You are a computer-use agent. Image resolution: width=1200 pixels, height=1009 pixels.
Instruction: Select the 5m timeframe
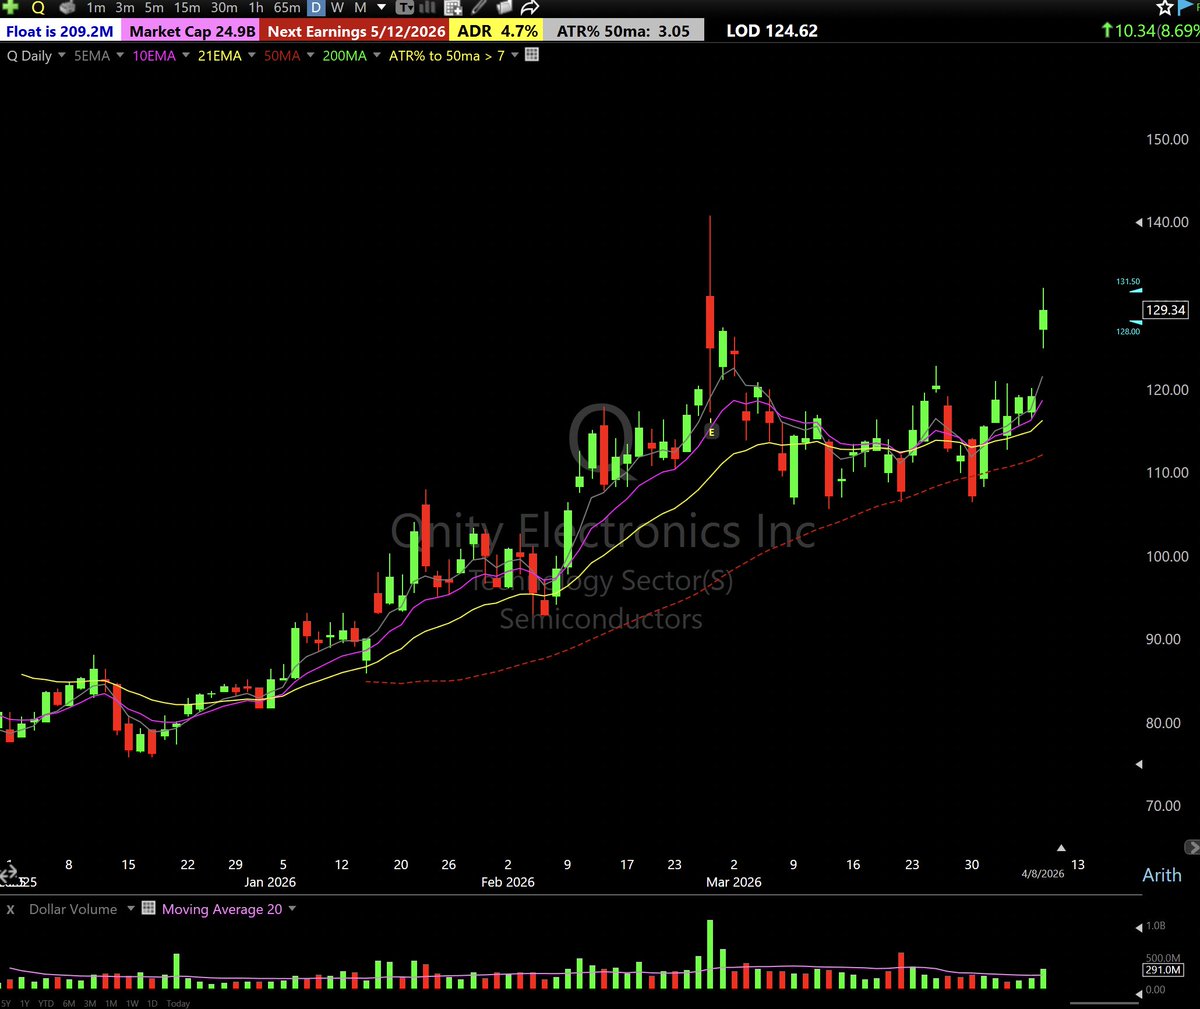tap(154, 7)
